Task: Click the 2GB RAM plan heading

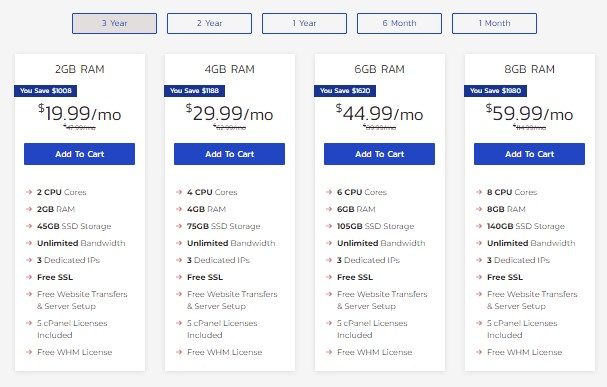Action: (79, 69)
